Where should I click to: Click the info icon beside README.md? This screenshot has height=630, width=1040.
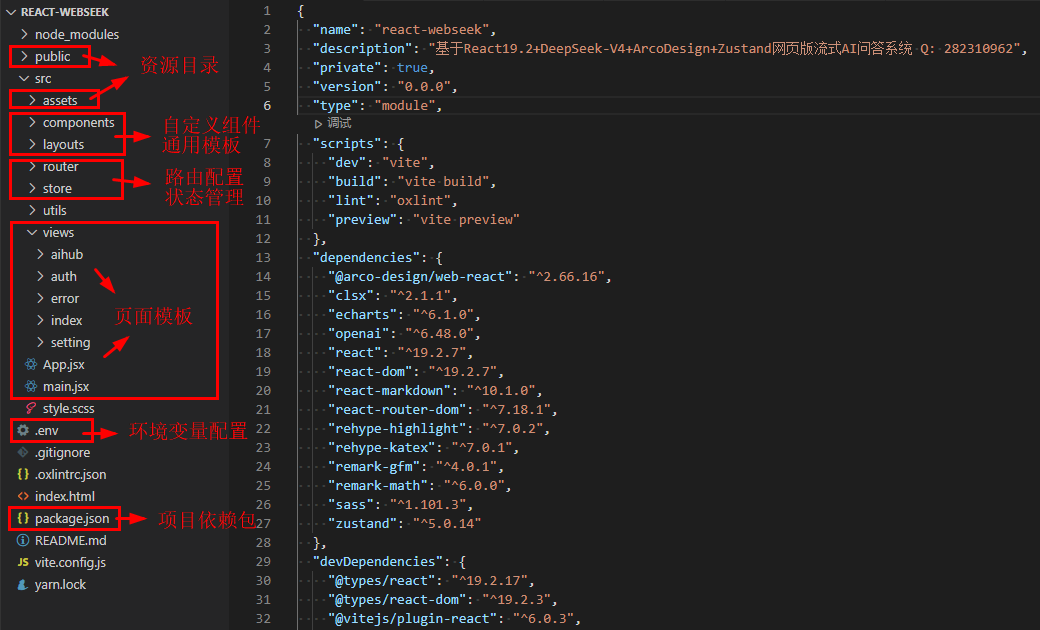[x=23, y=540]
